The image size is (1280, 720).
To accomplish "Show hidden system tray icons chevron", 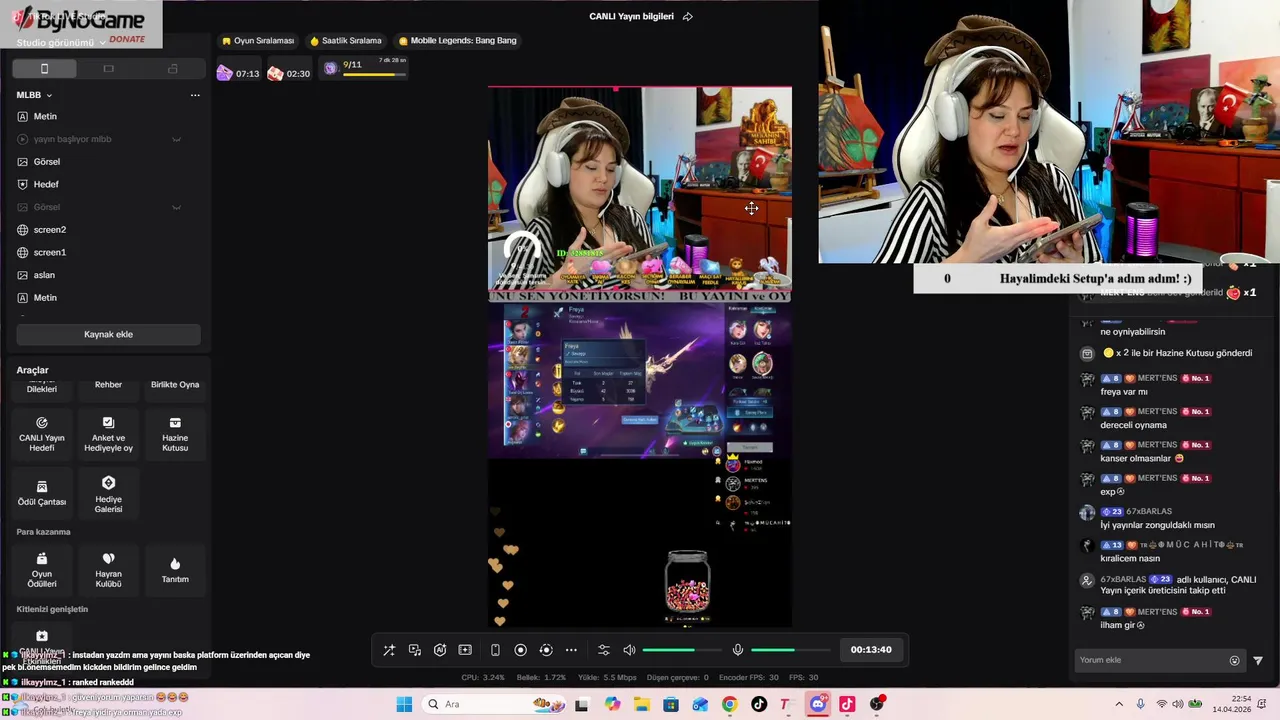I will click(1119, 704).
